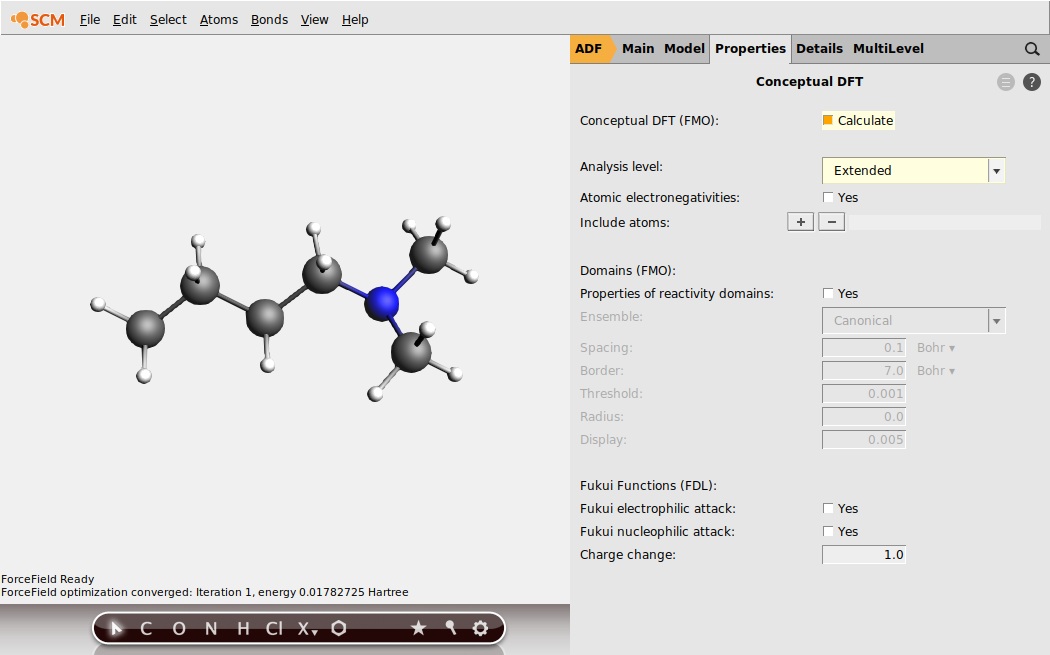Viewport: 1050px width, 655px height.
Task: Open the gear settings tool in the bottom toolbar
Action: [x=480, y=628]
